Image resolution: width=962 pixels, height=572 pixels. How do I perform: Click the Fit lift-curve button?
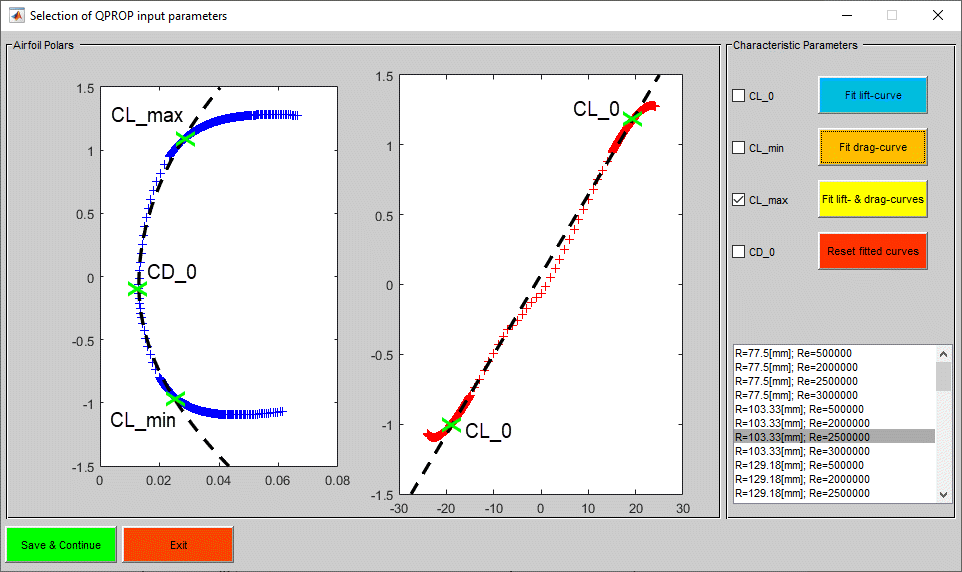coord(872,95)
